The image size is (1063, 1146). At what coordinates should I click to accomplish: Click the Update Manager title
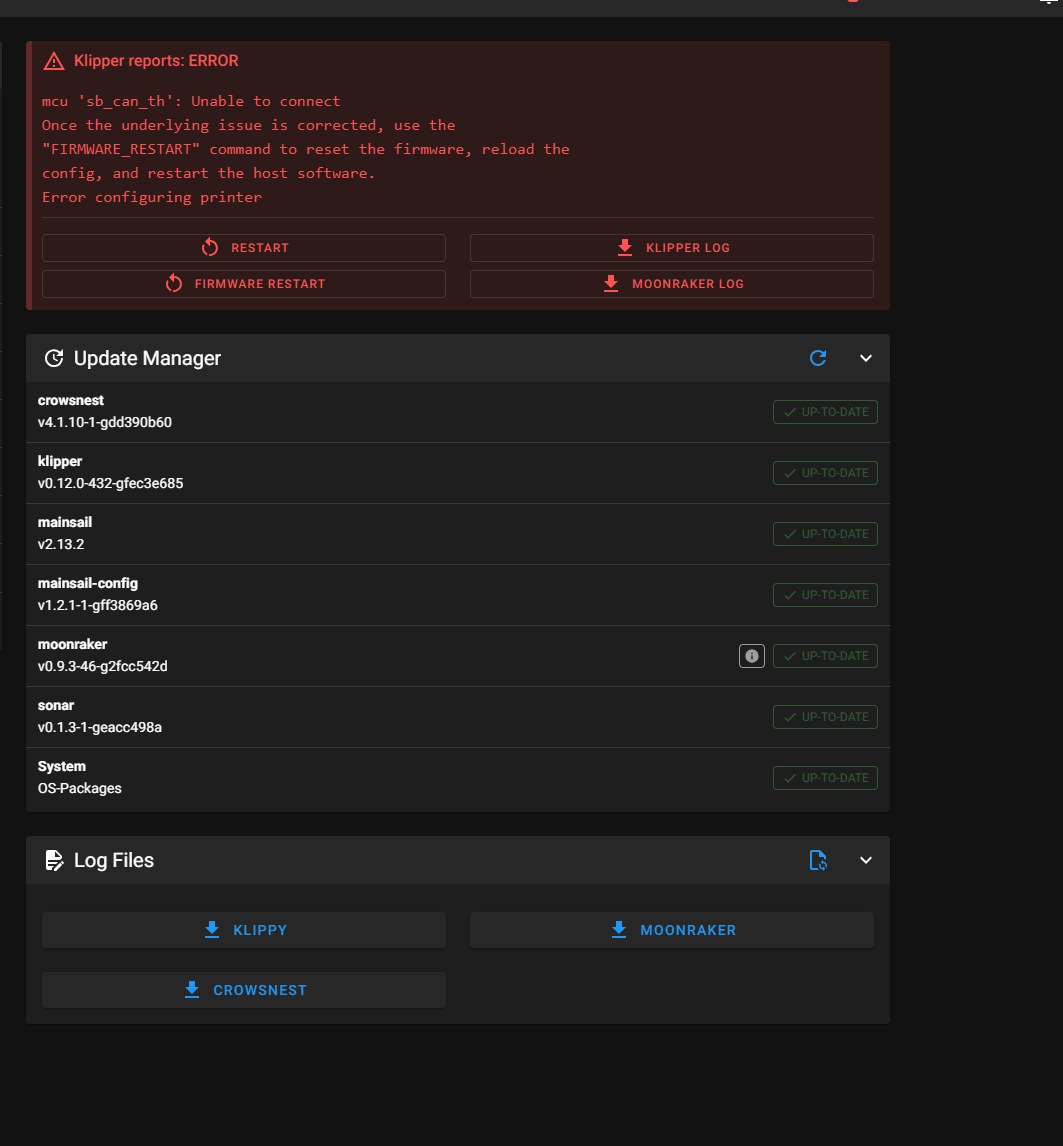(147, 358)
